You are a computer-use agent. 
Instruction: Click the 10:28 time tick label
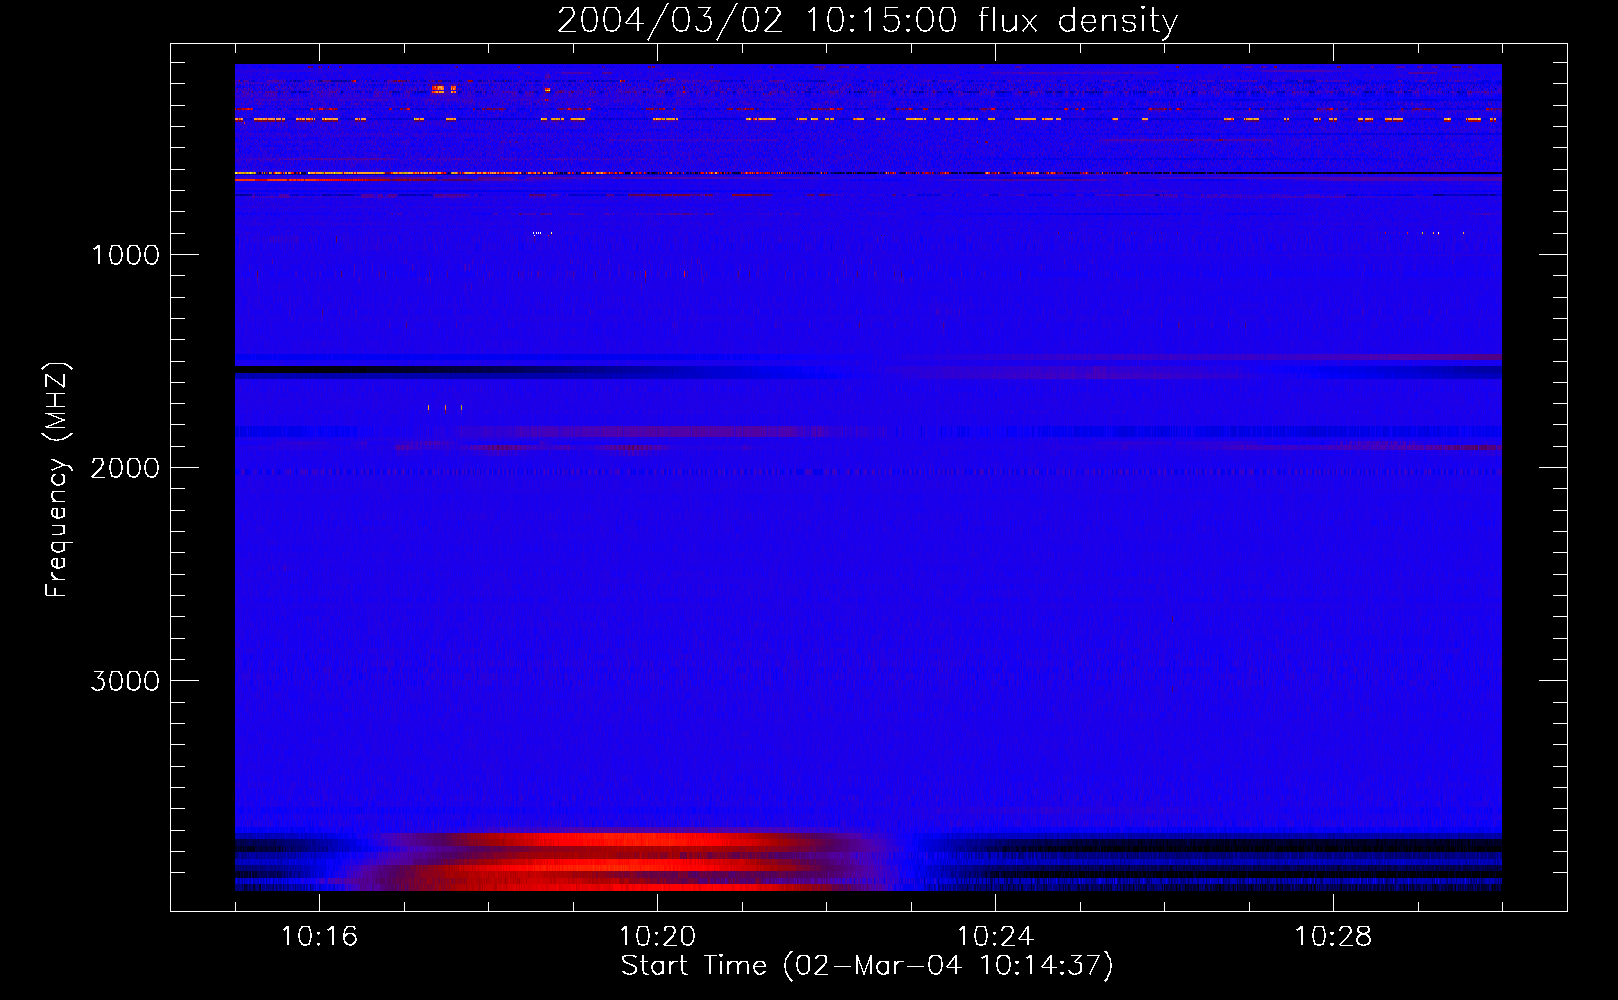[x=1333, y=936]
